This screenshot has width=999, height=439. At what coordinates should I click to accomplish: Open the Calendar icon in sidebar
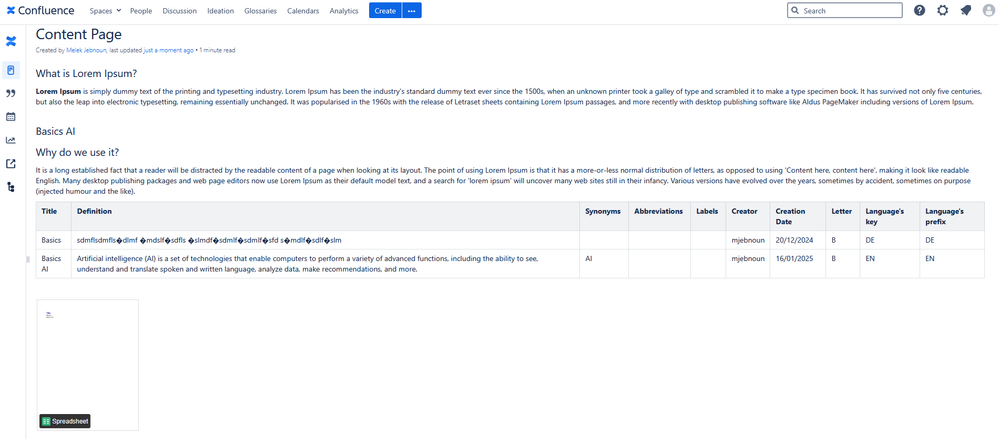[11, 117]
